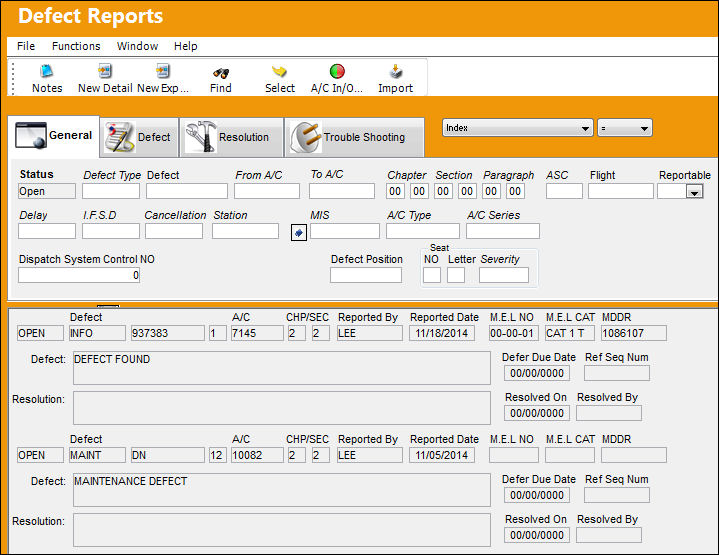Select defect number 937383
This screenshot has height=555, width=719.
(x=168, y=333)
